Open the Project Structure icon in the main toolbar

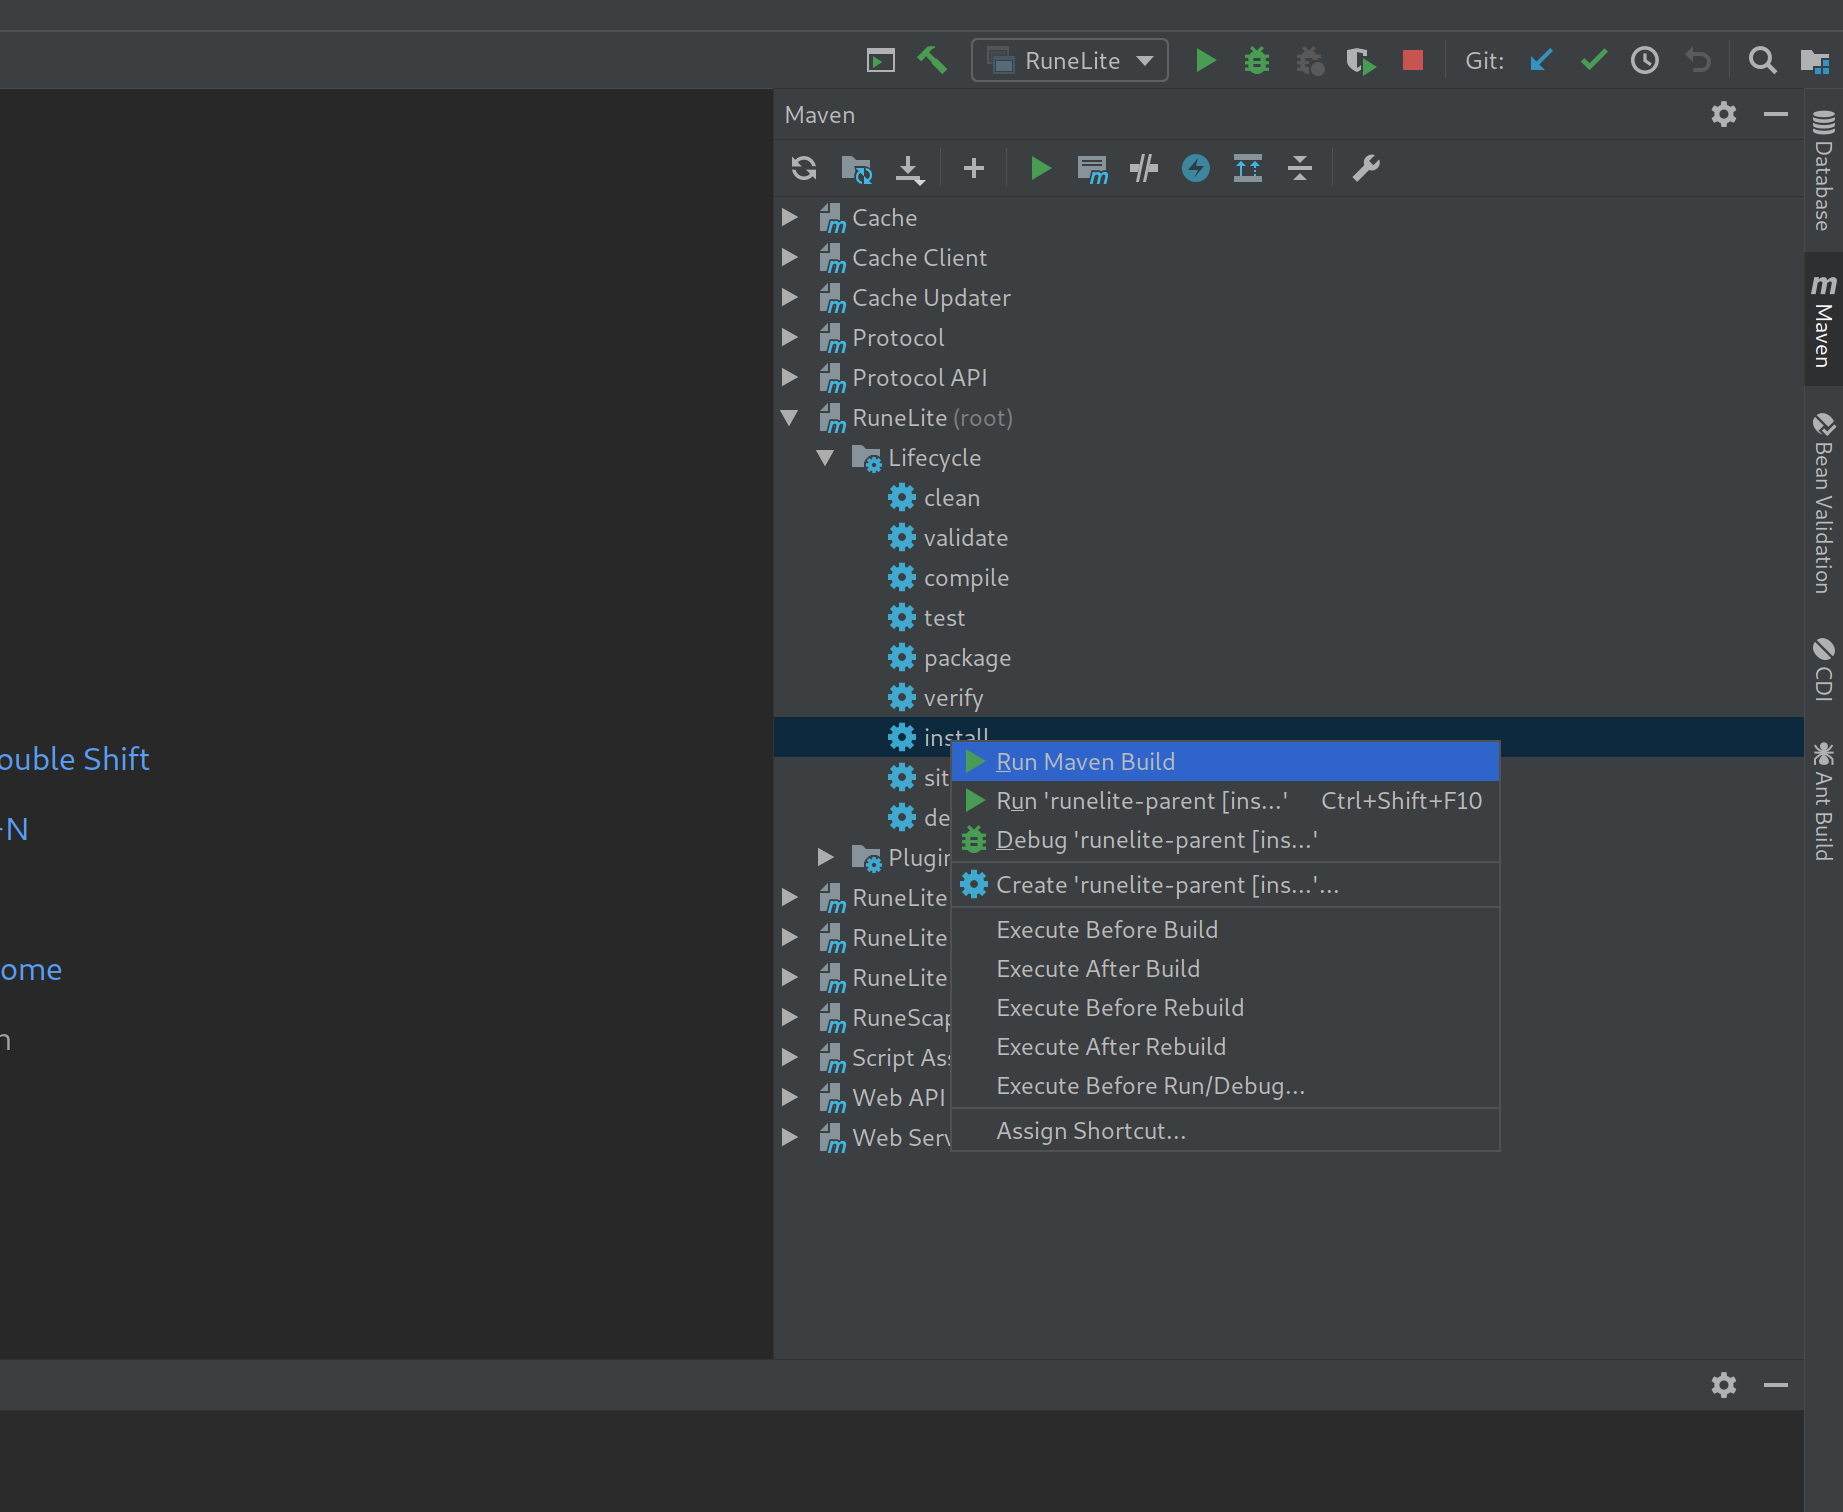pyautogui.click(x=1815, y=61)
